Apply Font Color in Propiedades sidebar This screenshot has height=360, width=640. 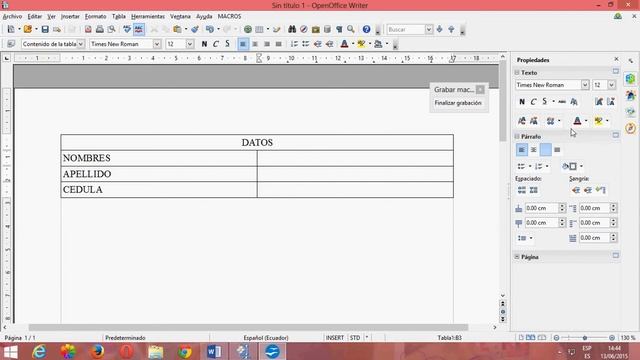(x=577, y=121)
